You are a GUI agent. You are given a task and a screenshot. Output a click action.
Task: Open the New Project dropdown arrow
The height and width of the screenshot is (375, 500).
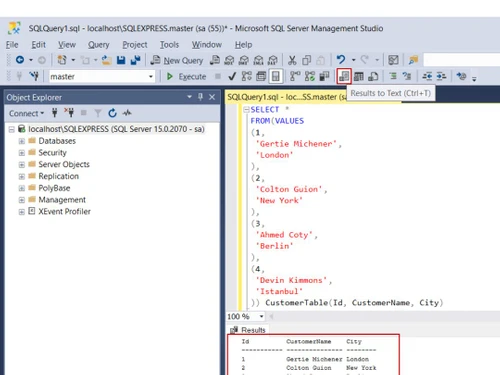[x=73, y=60]
